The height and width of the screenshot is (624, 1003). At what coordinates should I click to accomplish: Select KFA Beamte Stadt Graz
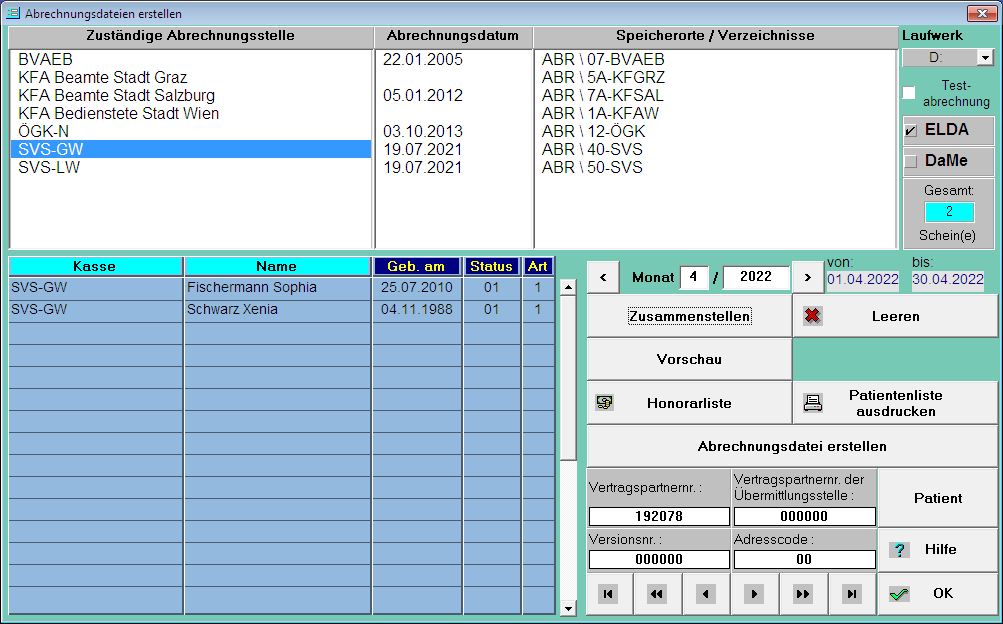click(191, 77)
